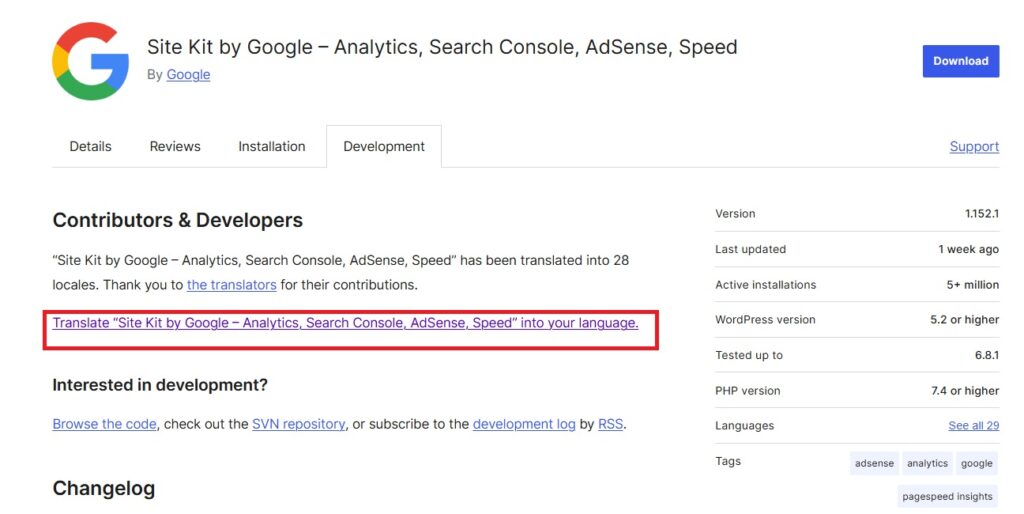Translate Site Kit into your language

[x=345, y=323]
